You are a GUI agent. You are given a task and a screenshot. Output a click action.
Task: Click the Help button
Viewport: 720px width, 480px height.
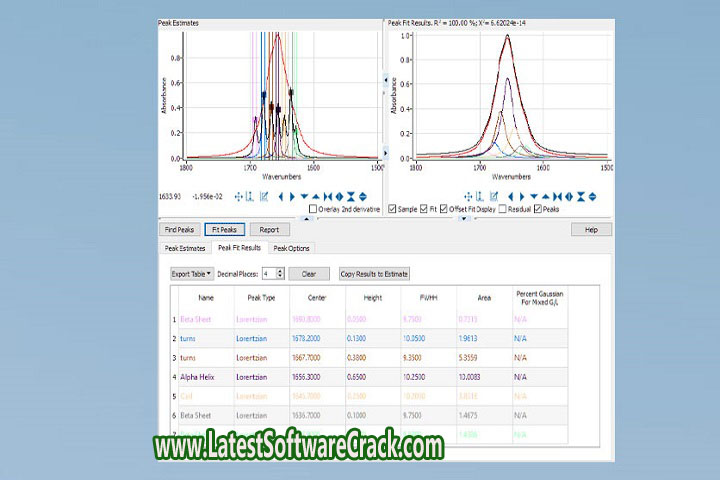(x=591, y=229)
